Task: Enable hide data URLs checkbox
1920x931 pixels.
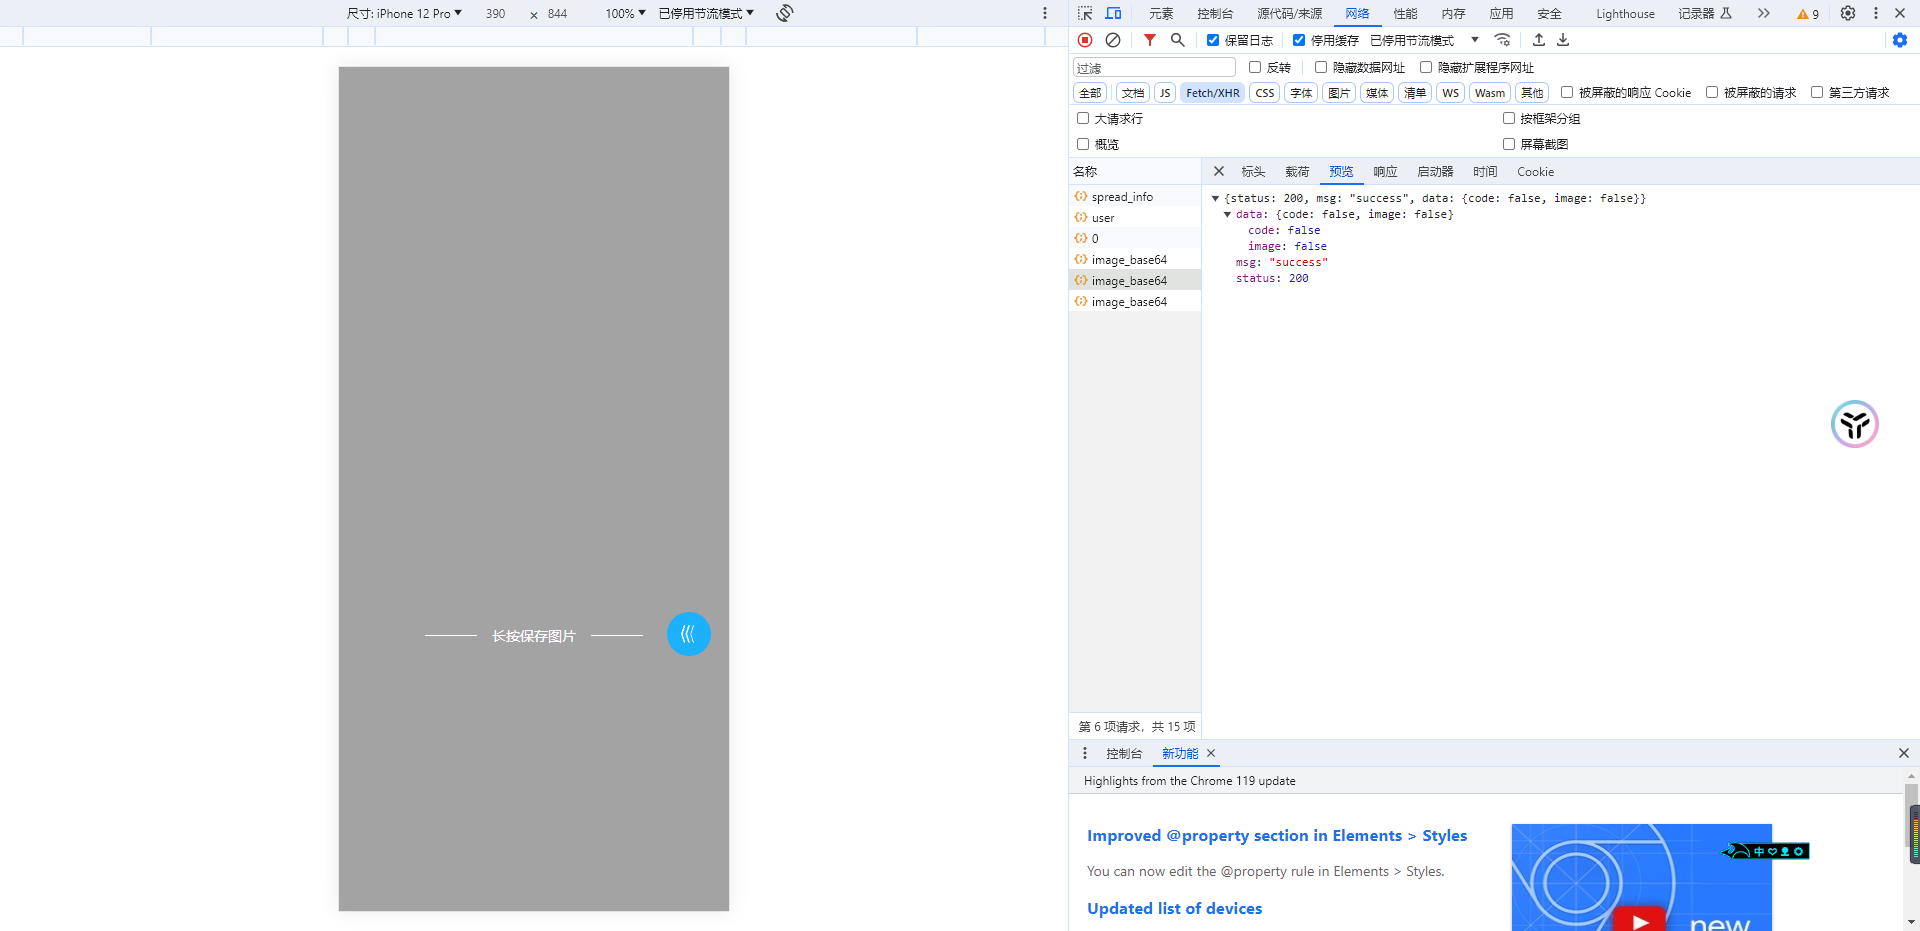Action: click(1321, 67)
